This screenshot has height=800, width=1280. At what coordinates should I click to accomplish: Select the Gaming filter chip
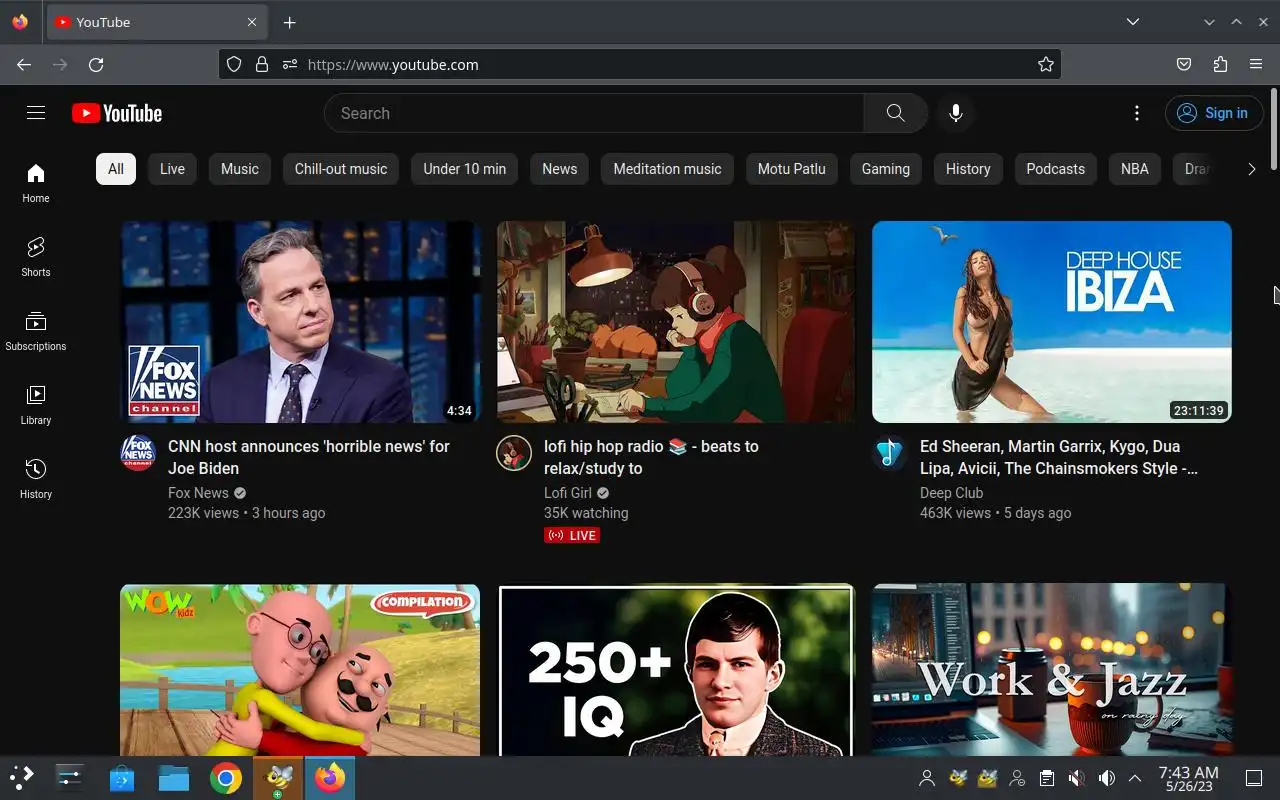(x=886, y=169)
